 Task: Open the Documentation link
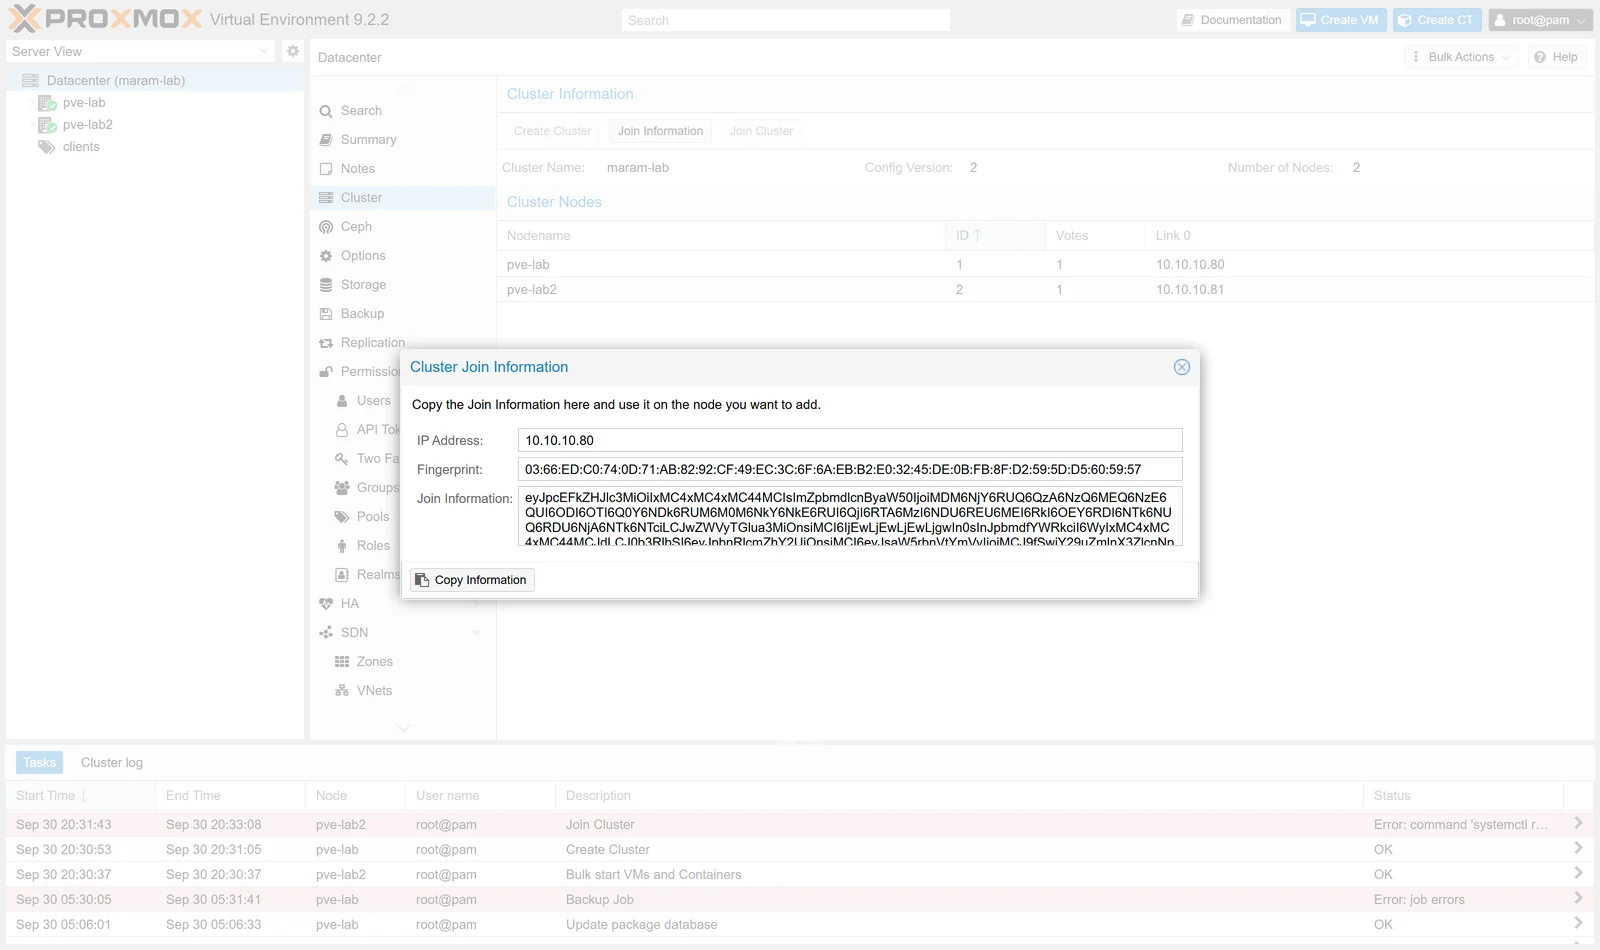click(x=1231, y=20)
